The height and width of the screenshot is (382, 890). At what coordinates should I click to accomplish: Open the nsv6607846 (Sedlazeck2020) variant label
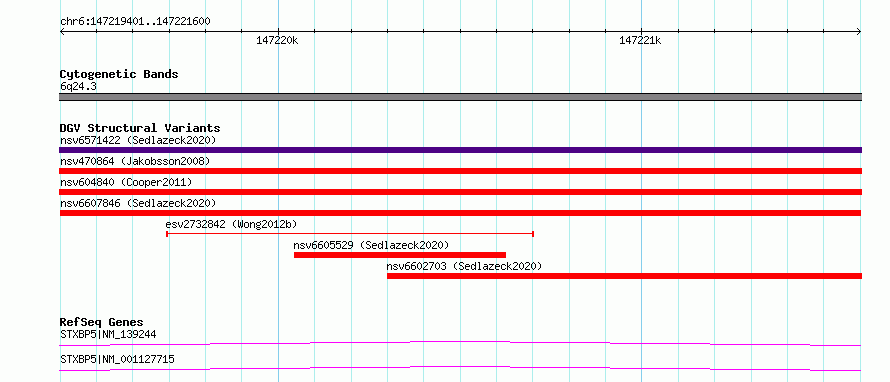(x=138, y=203)
